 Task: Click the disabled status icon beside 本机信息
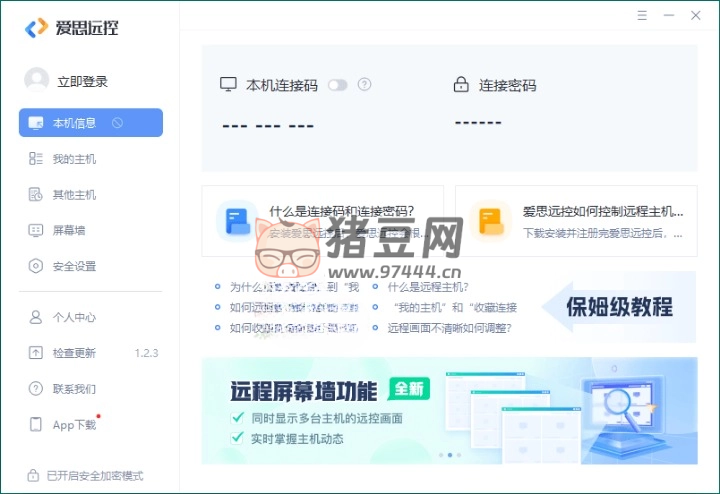117,123
